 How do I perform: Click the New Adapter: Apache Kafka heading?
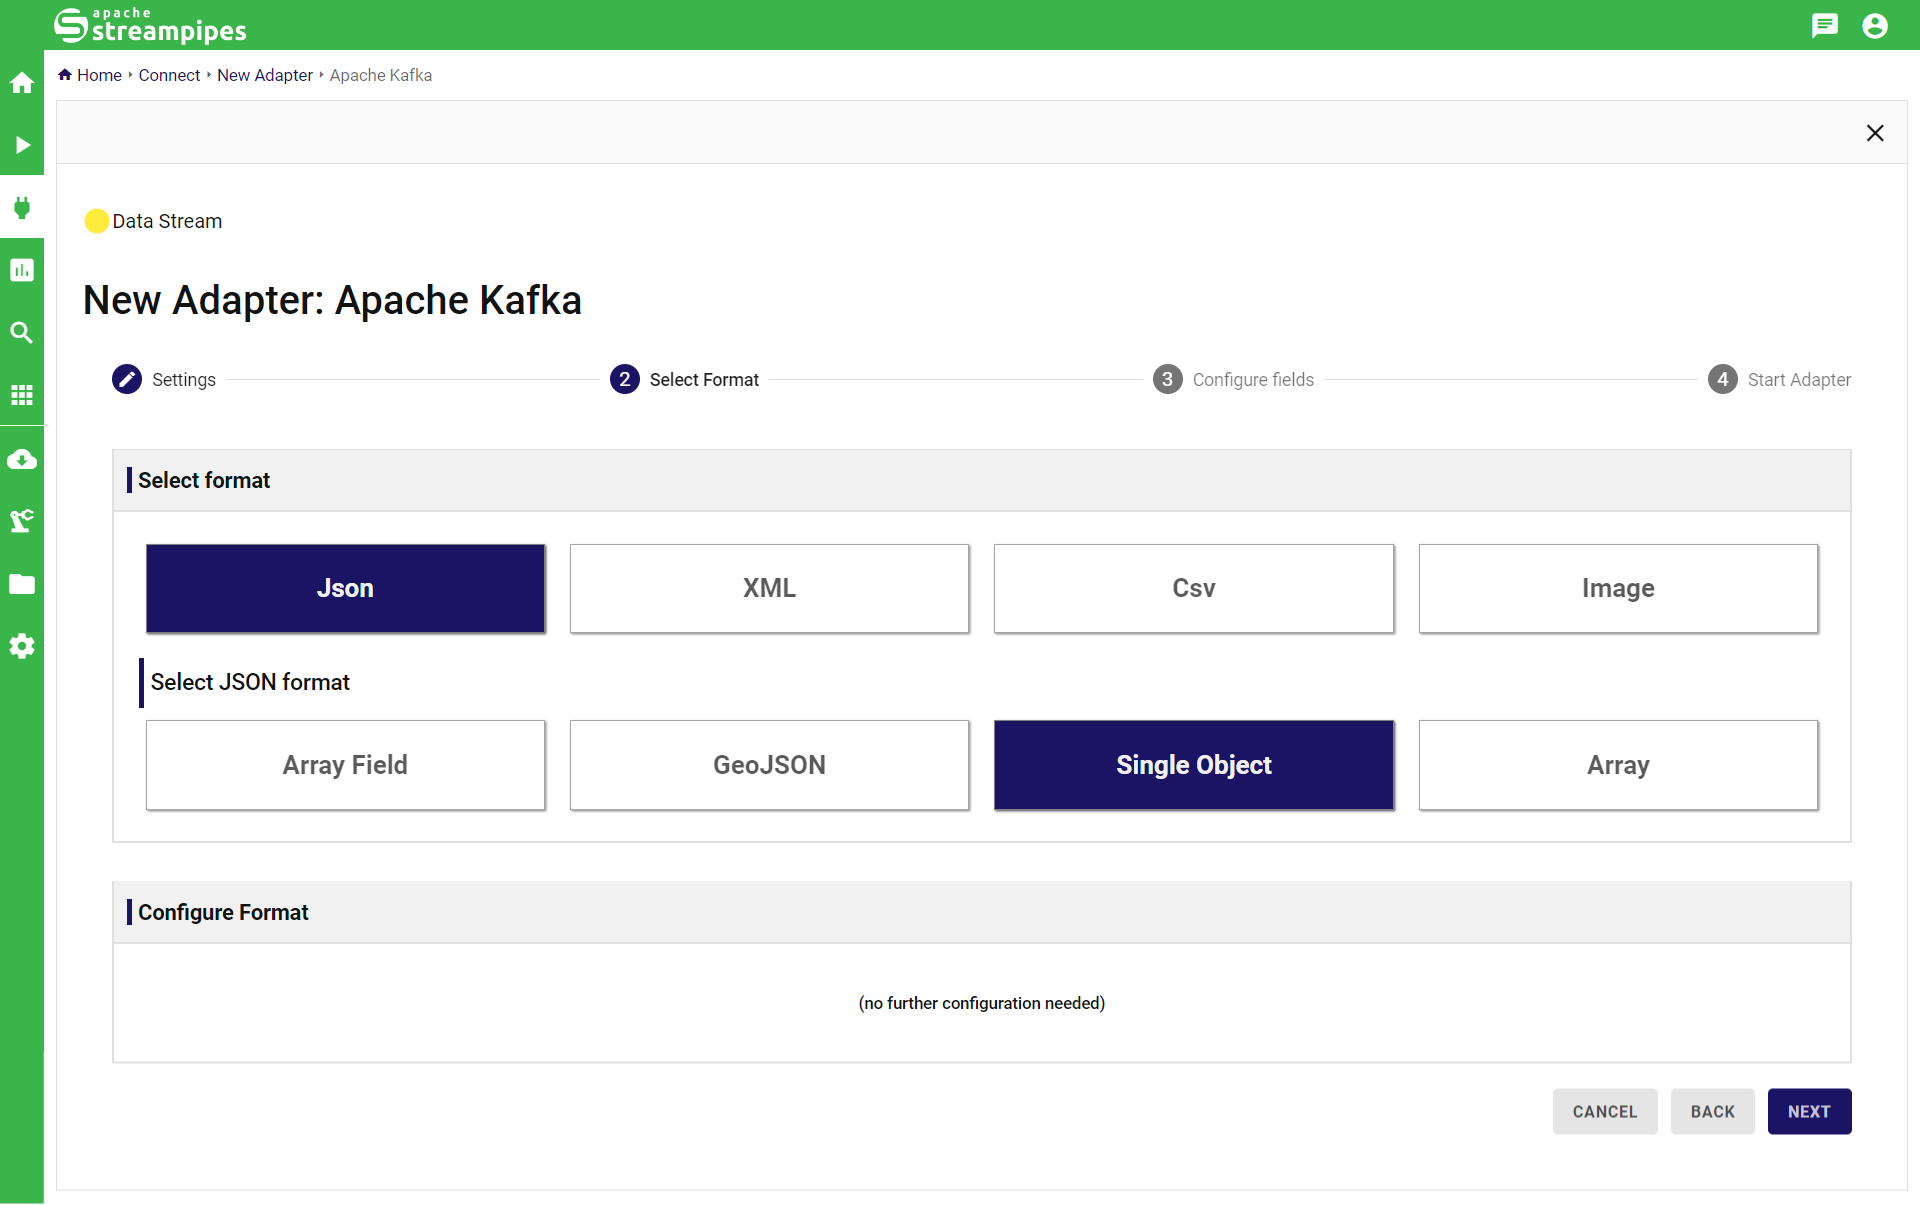pos(332,300)
